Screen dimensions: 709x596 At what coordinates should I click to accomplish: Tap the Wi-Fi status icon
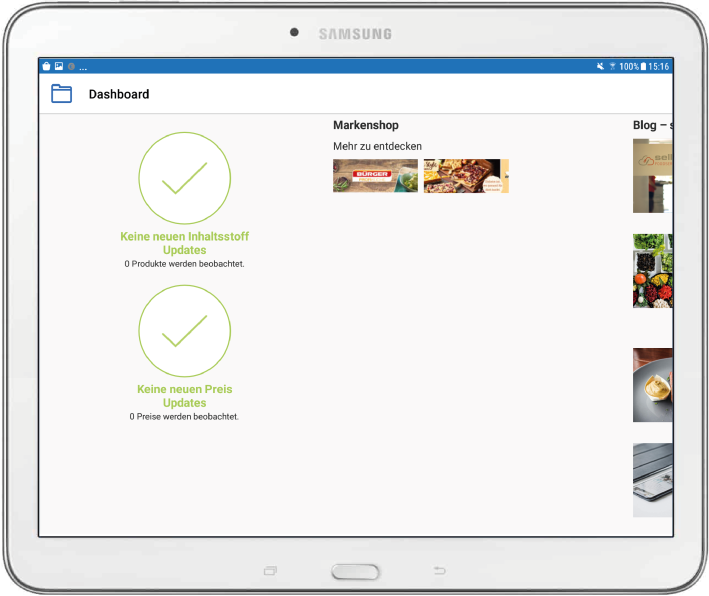coord(612,66)
